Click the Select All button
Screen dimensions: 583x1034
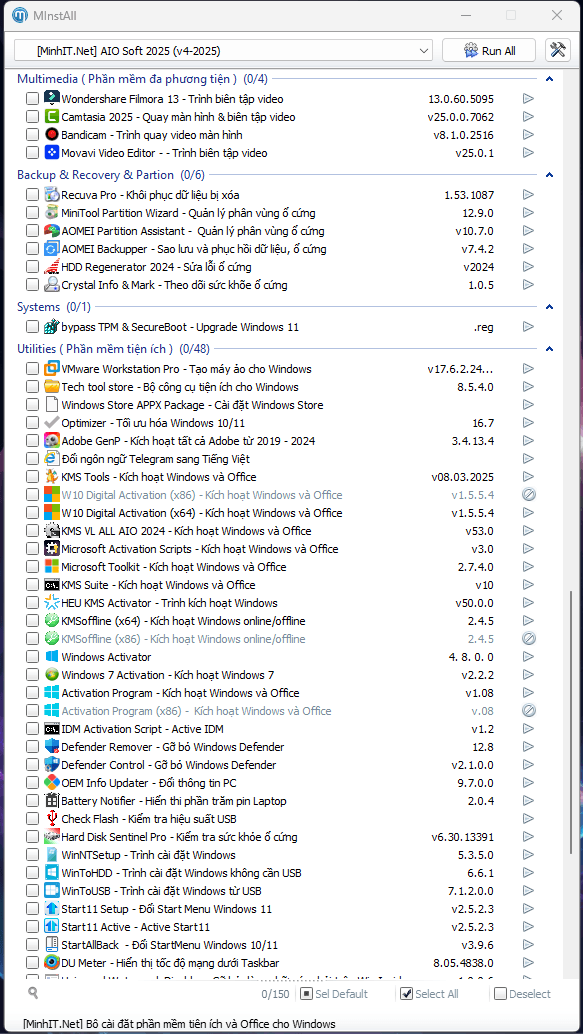430,994
